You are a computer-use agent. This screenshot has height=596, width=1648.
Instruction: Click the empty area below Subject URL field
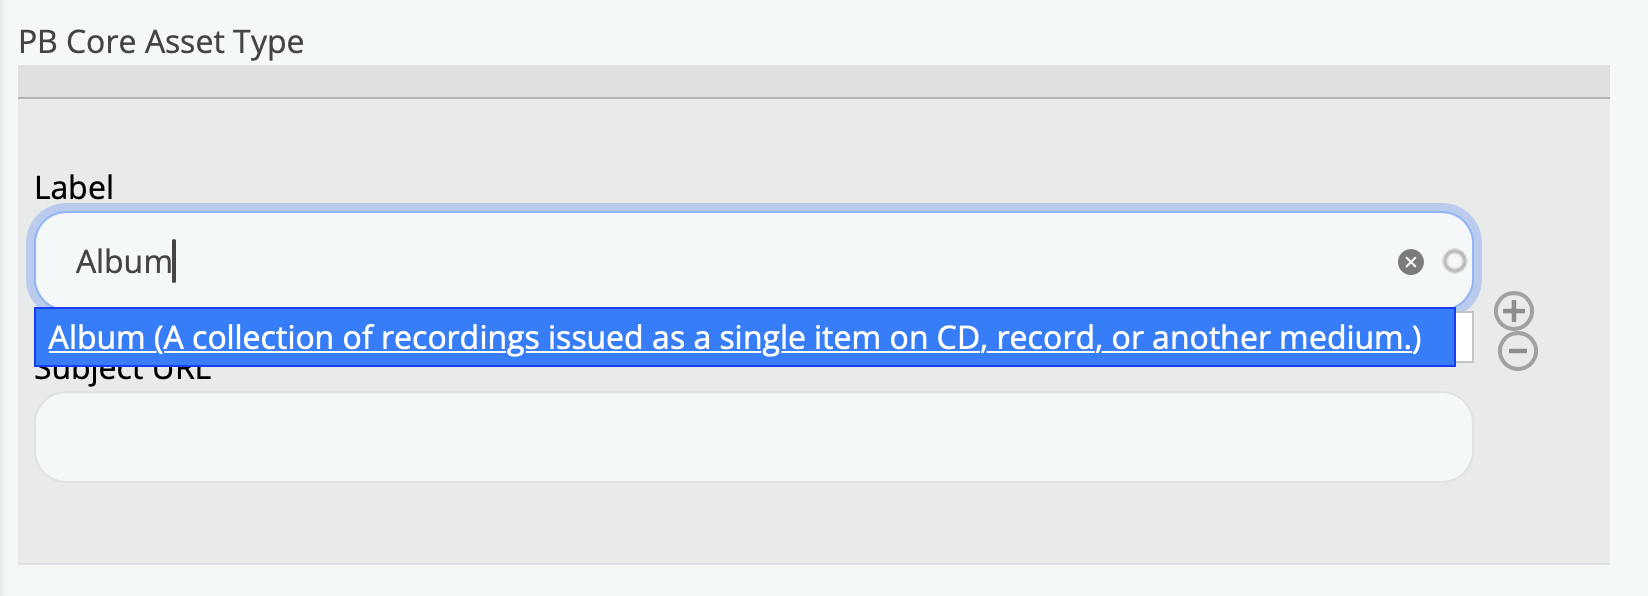[753, 523]
